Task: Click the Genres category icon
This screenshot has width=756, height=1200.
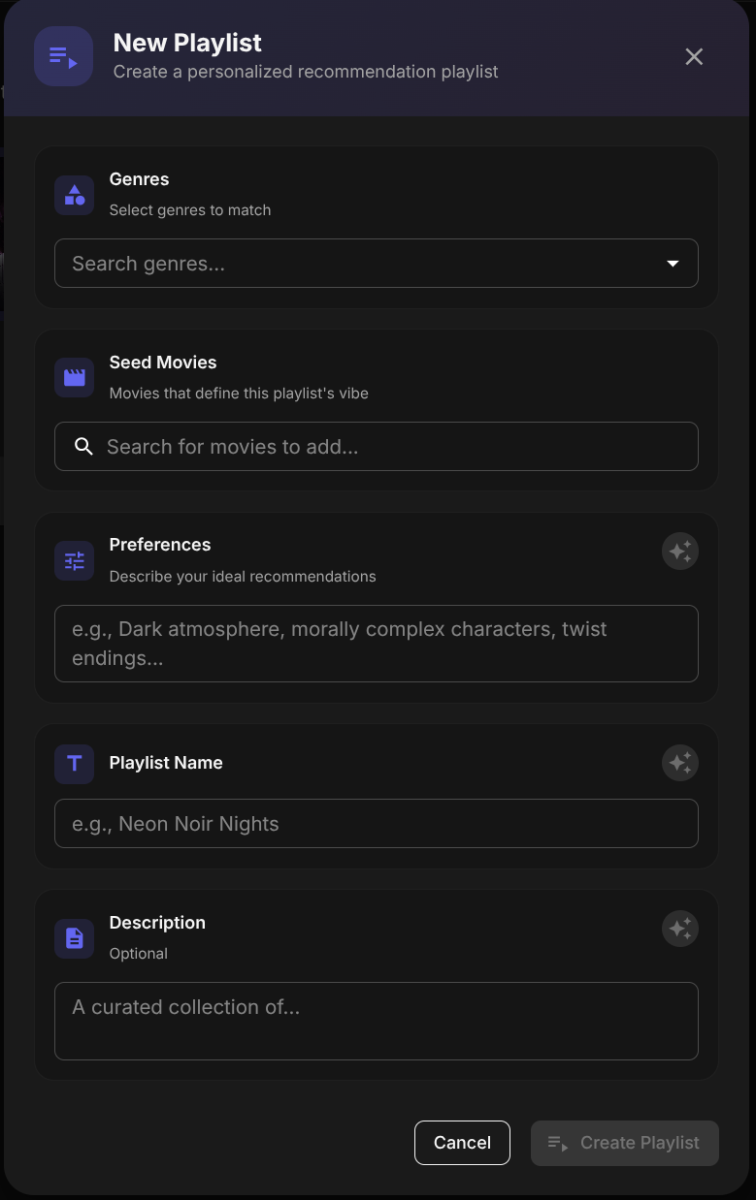Action: (73, 195)
